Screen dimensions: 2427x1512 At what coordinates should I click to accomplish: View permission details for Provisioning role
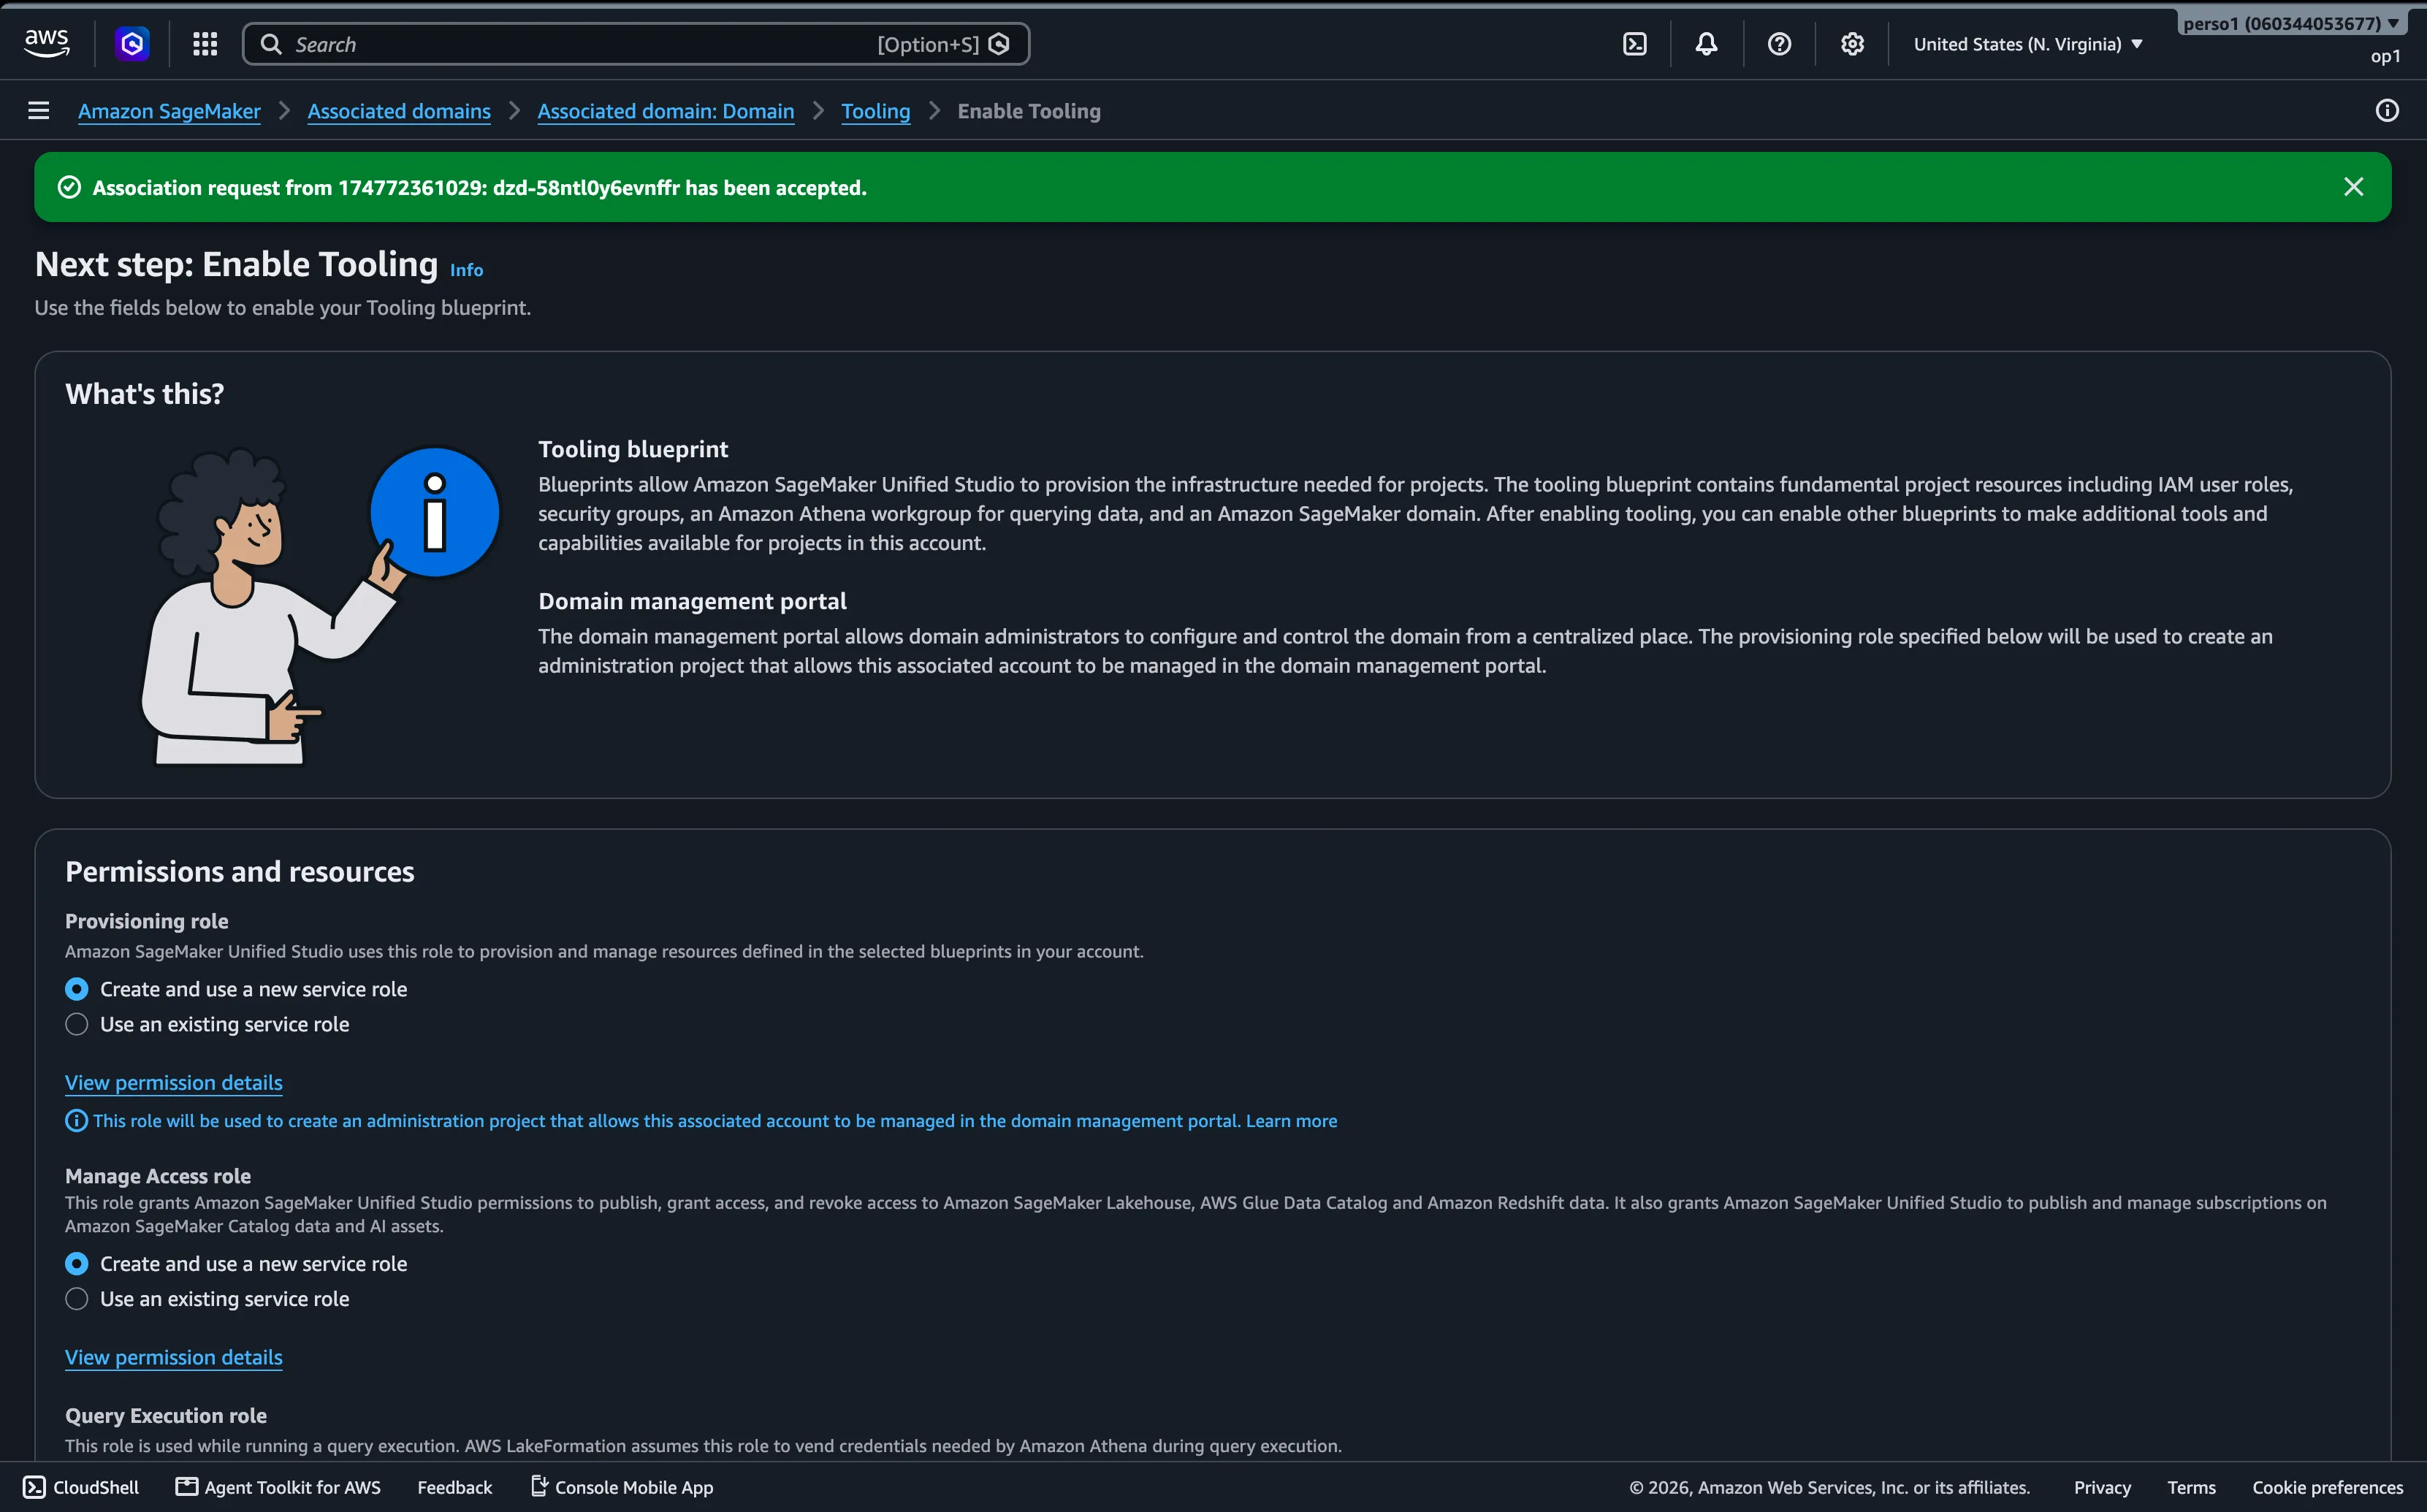pos(174,1082)
